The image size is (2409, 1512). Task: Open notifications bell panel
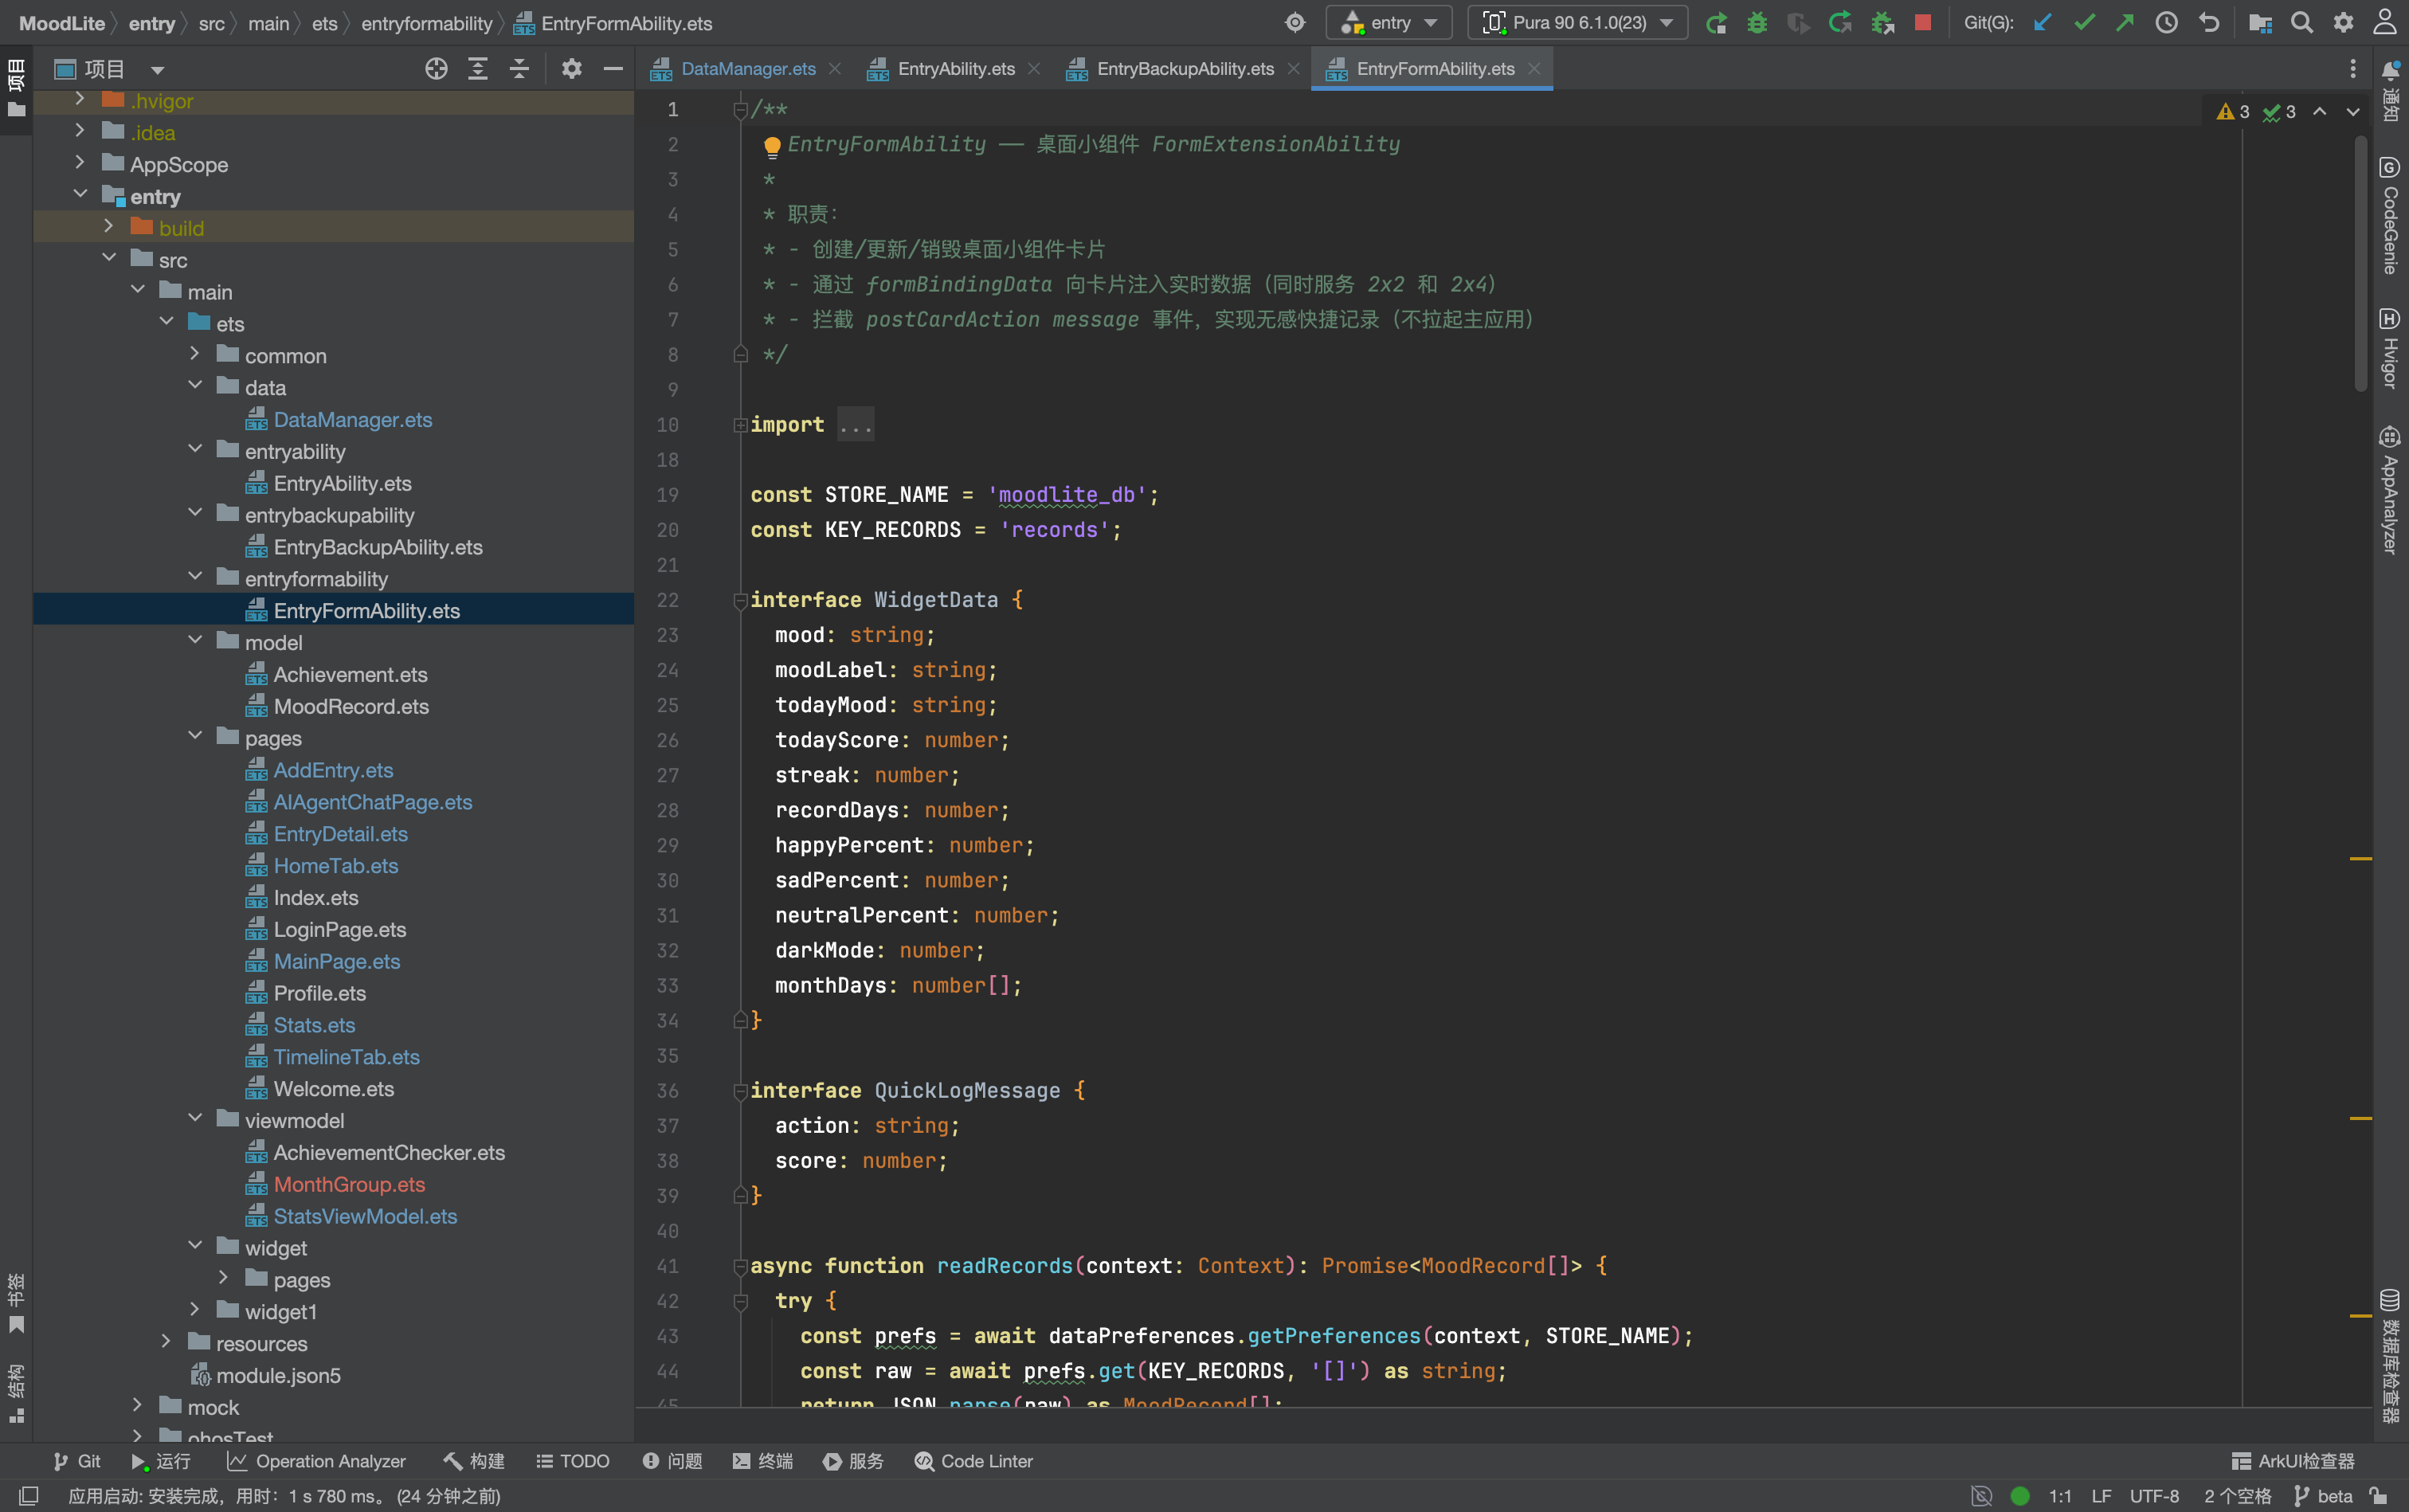pos(2389,90)
